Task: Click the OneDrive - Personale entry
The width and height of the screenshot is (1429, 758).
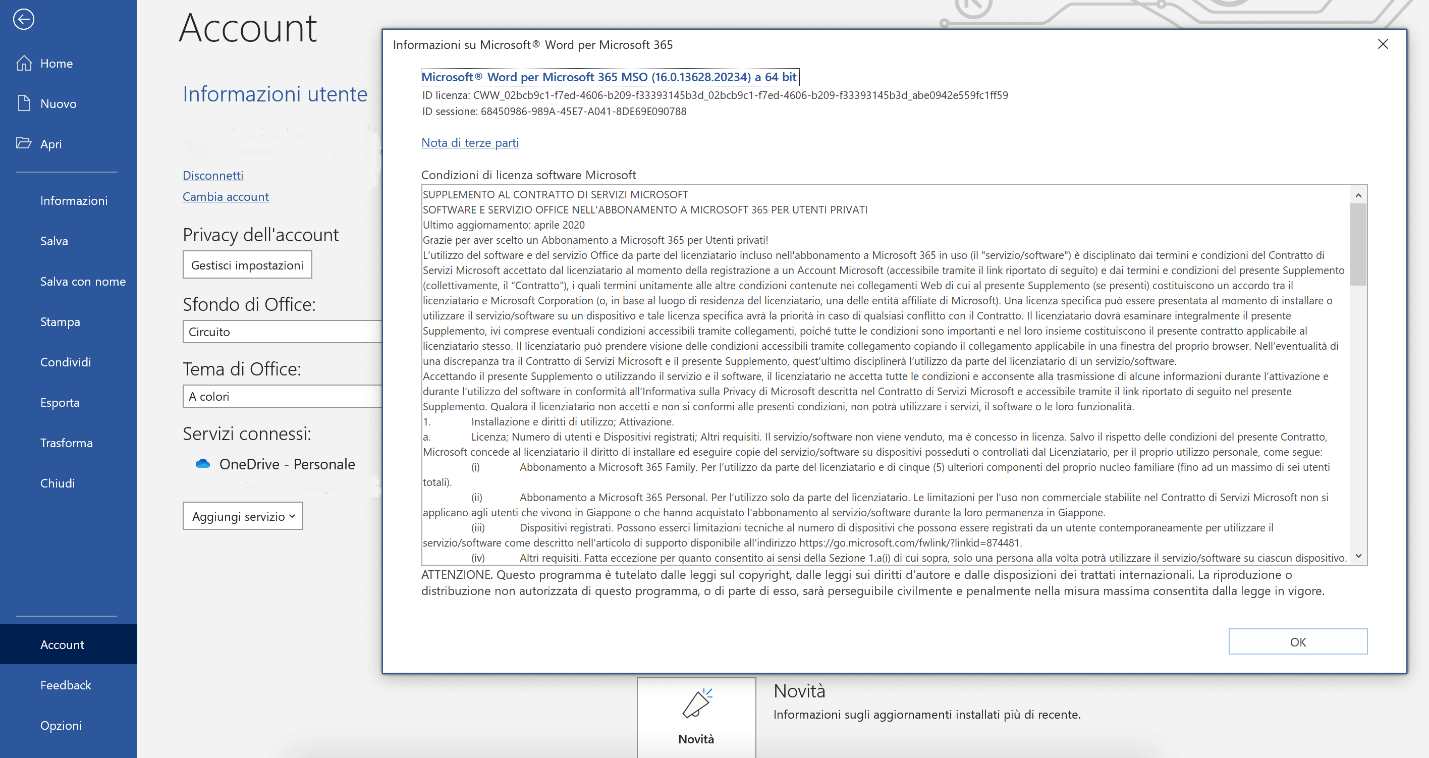Action: pos(287,464)
